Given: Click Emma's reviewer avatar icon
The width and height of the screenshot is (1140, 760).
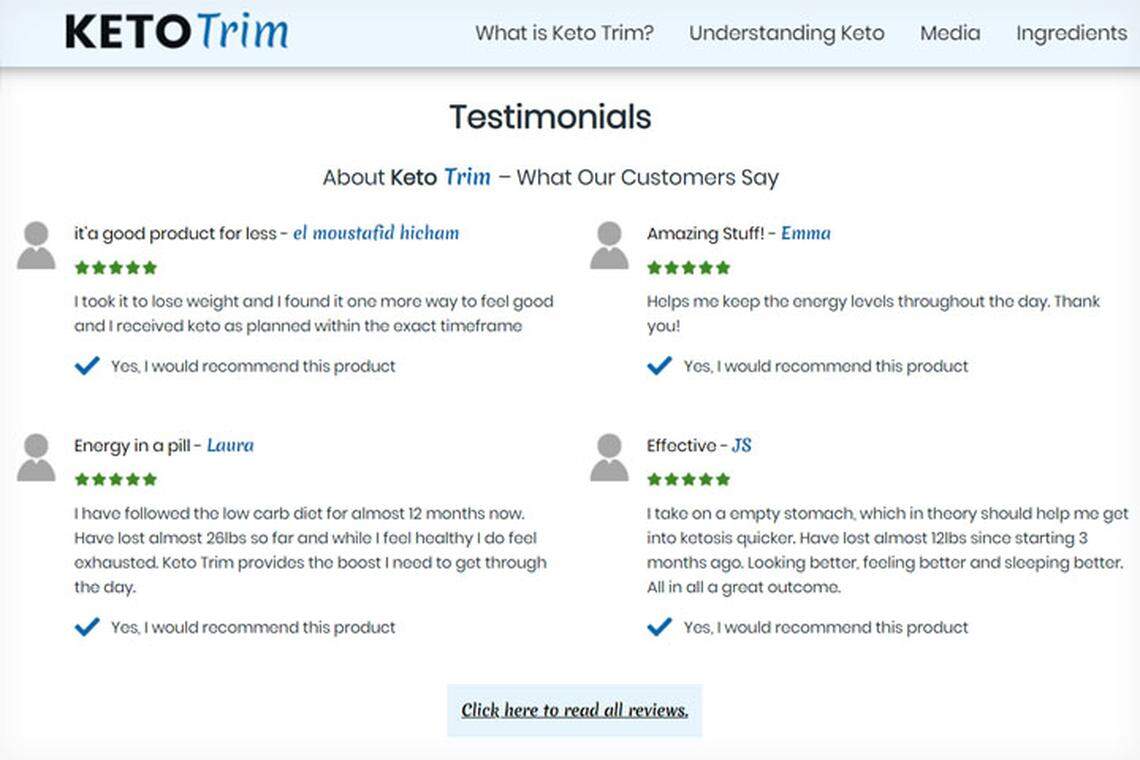Looking at the screenshot, I should pyautogui.click(x=609, y=246).
